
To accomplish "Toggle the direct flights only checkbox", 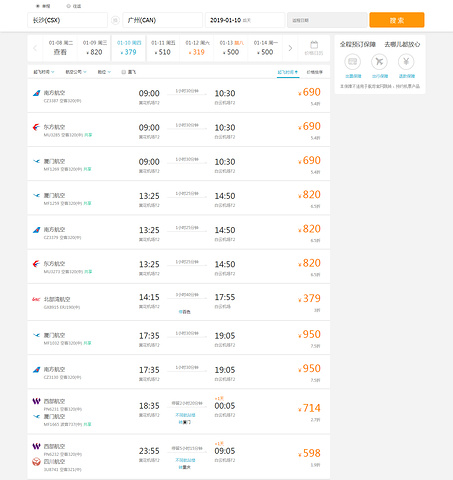I will click(124, 72).
